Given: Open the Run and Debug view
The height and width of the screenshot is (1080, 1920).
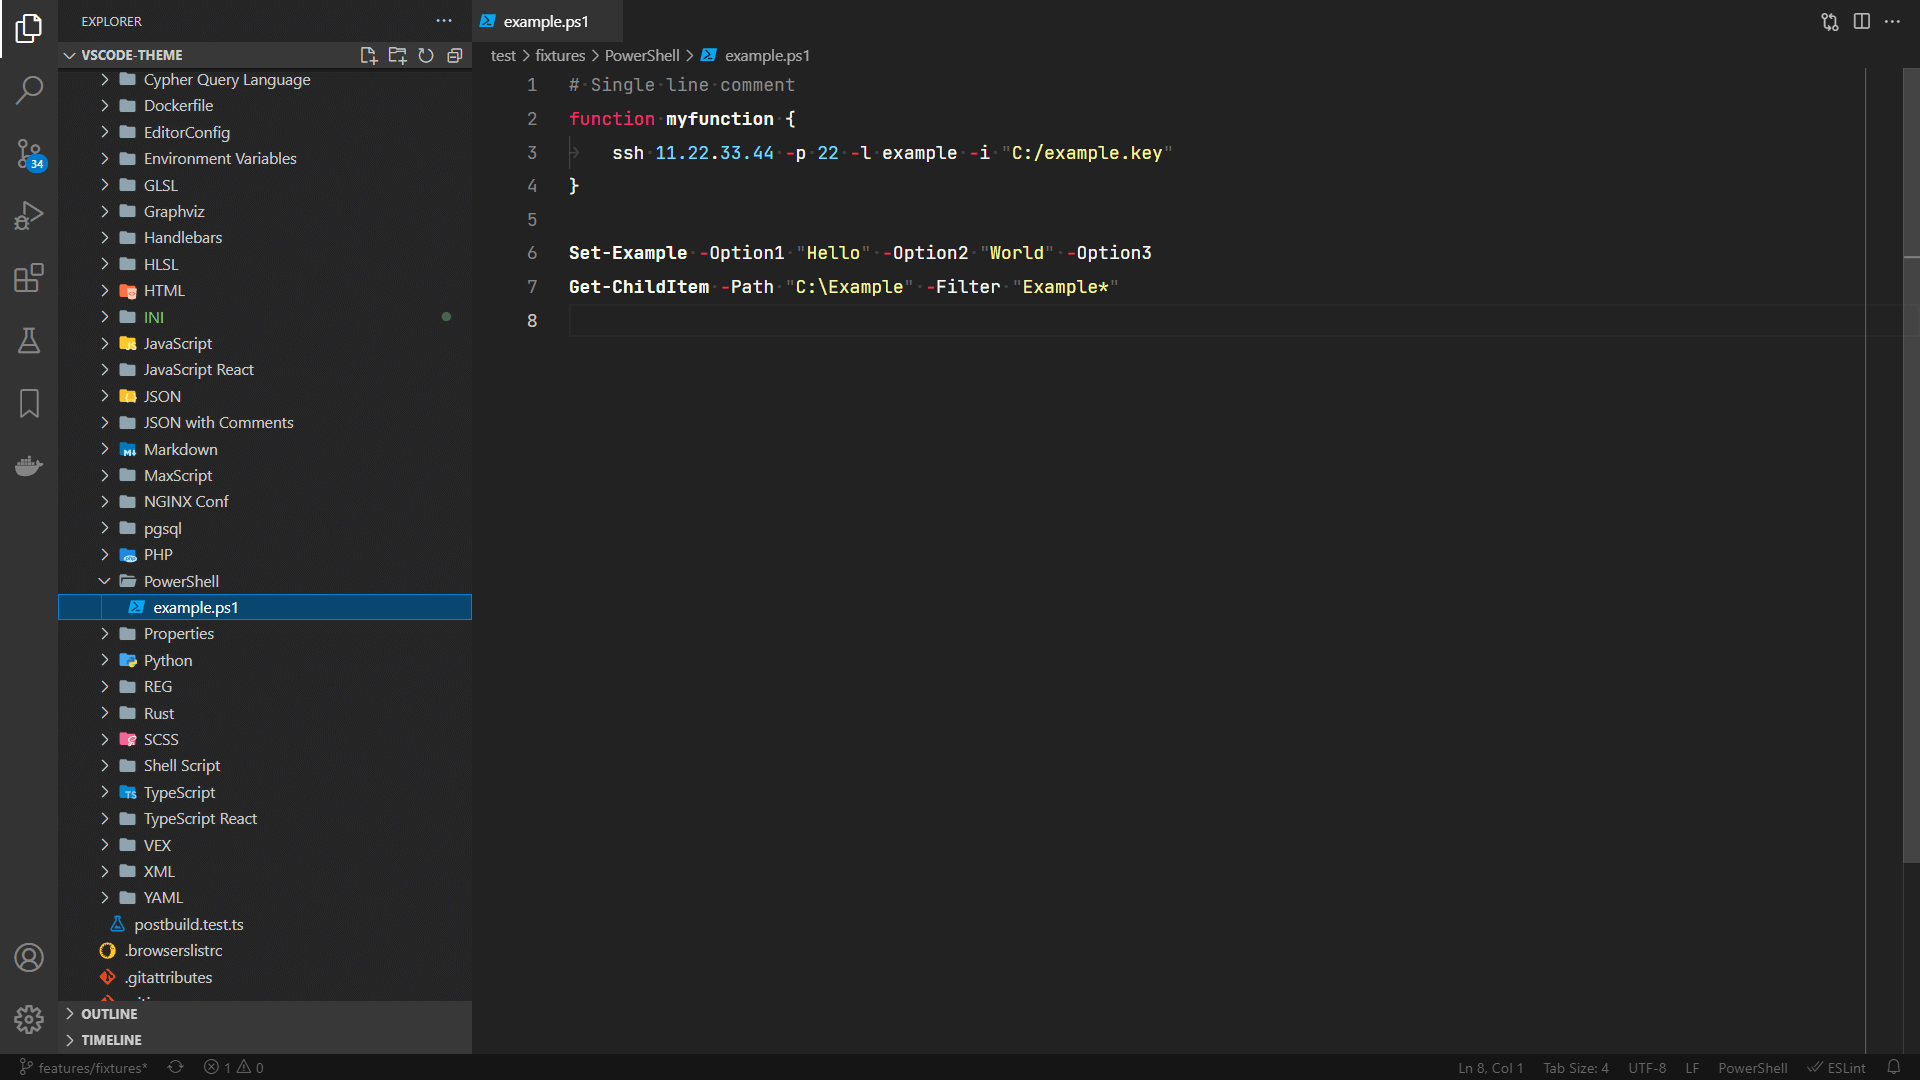Looking at the screenshot, I should (29, 215).
